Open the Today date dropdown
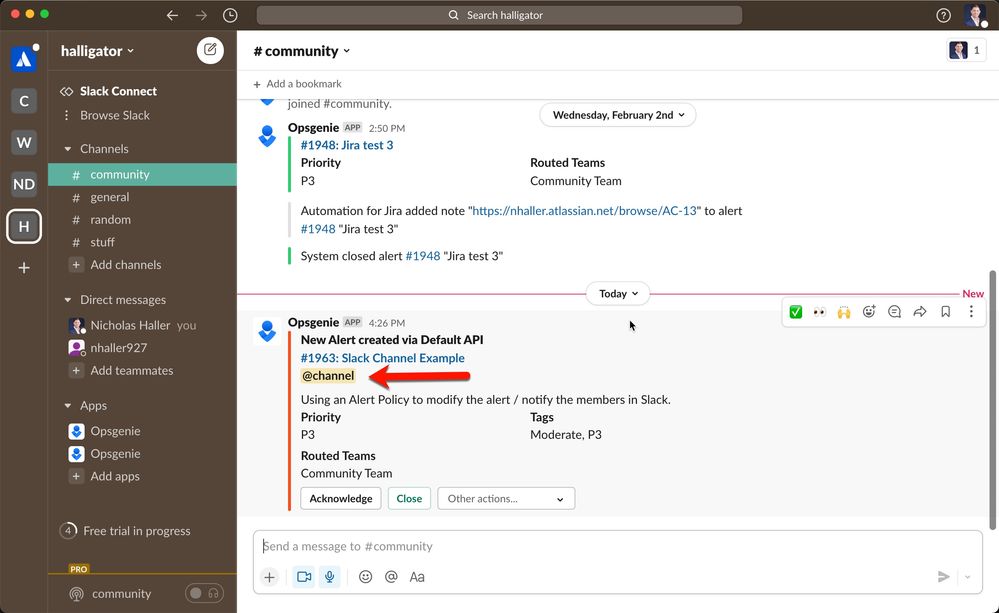 click(x=618, y=294)
